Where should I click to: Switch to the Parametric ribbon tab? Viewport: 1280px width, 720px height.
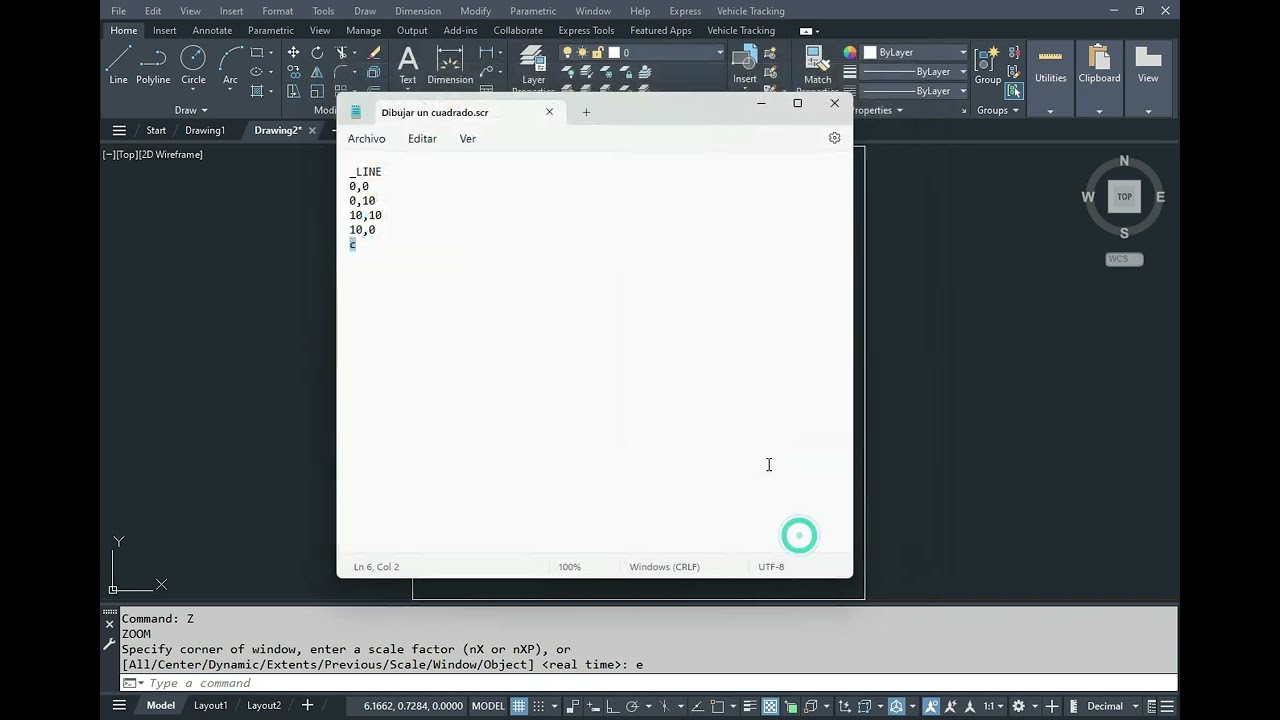coord(271,30)
